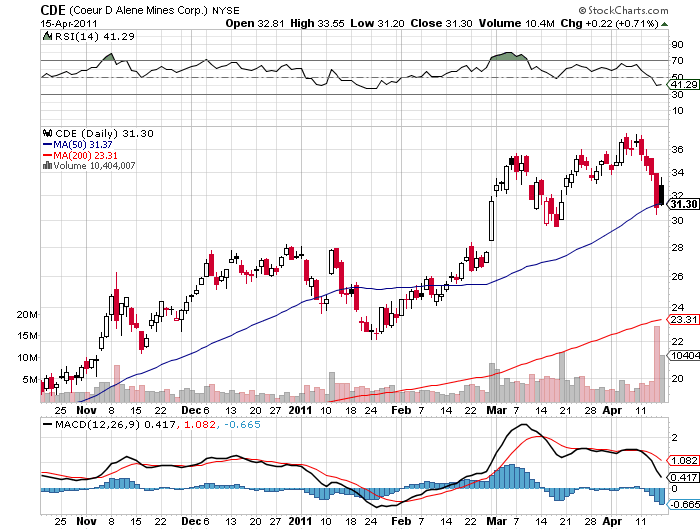Click the High 33.55 value
The width and height of the screenshot is (700, 530).
tap(317, 23)
